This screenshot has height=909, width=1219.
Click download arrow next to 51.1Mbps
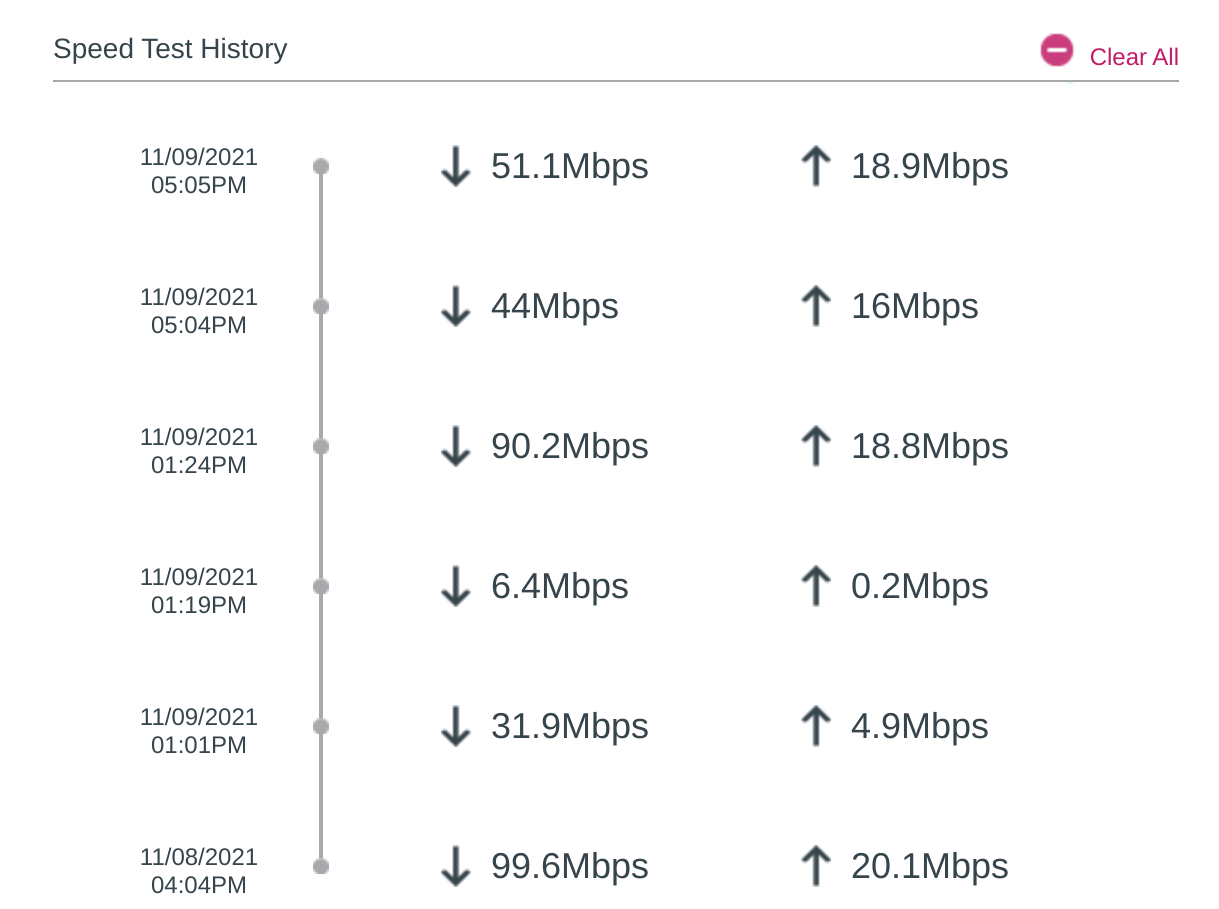pos(455,166)
